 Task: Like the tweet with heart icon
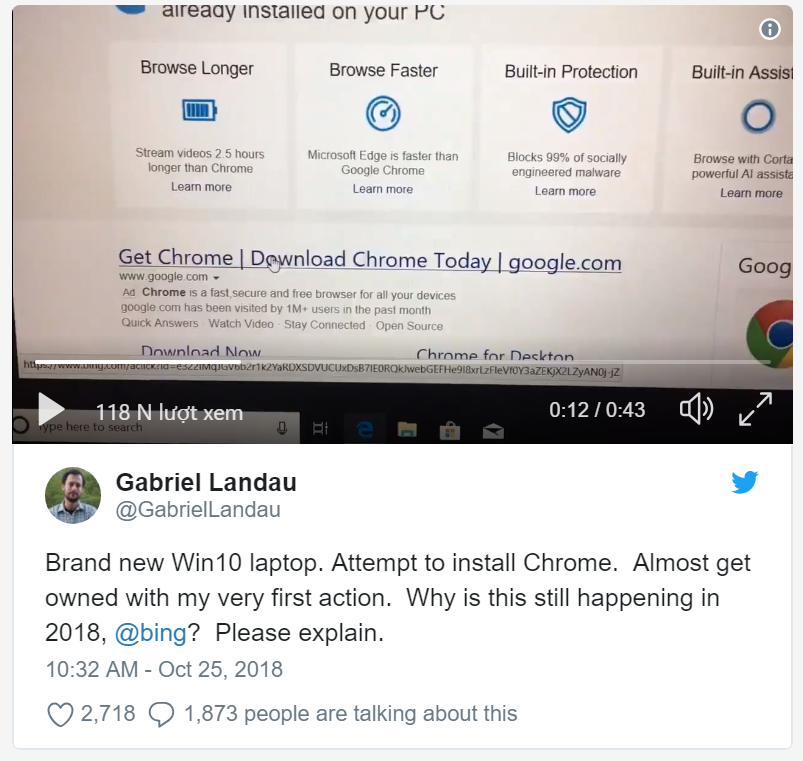click(x=60, y=714)
